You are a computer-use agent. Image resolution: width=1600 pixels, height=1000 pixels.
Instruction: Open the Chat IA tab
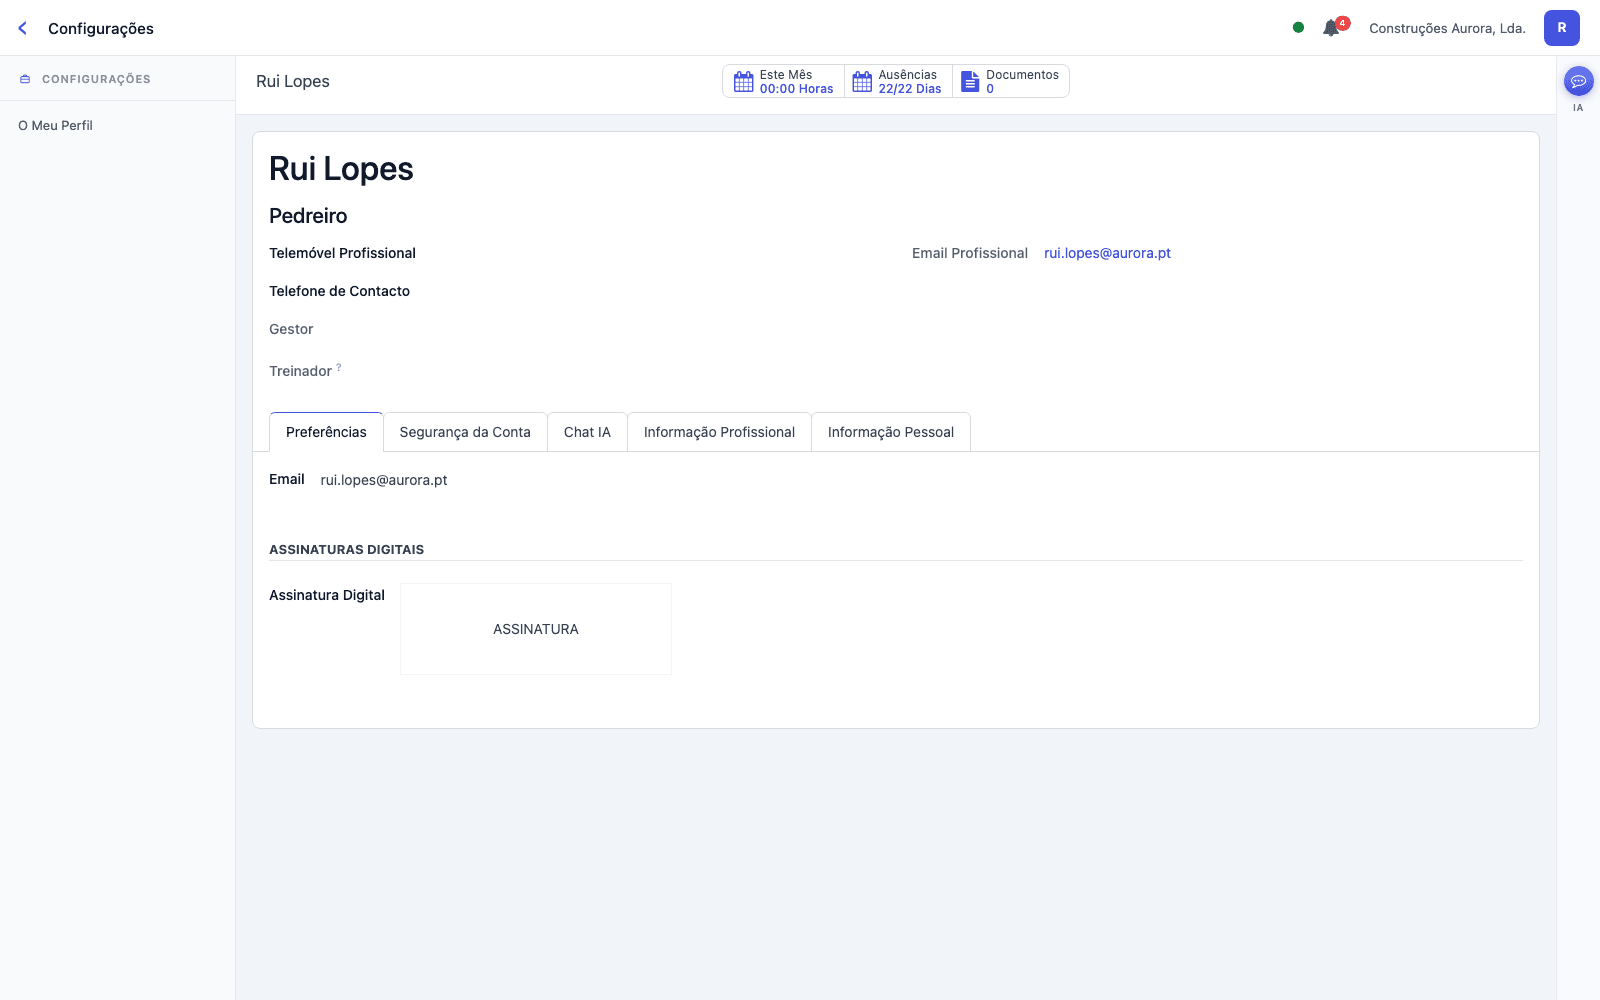click(x=587, y=432)
